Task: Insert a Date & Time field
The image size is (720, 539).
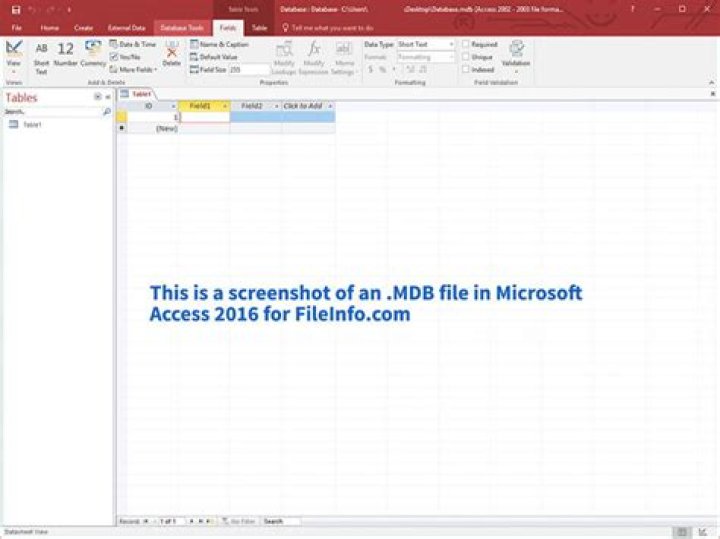Action: click(x=133, y=44)
